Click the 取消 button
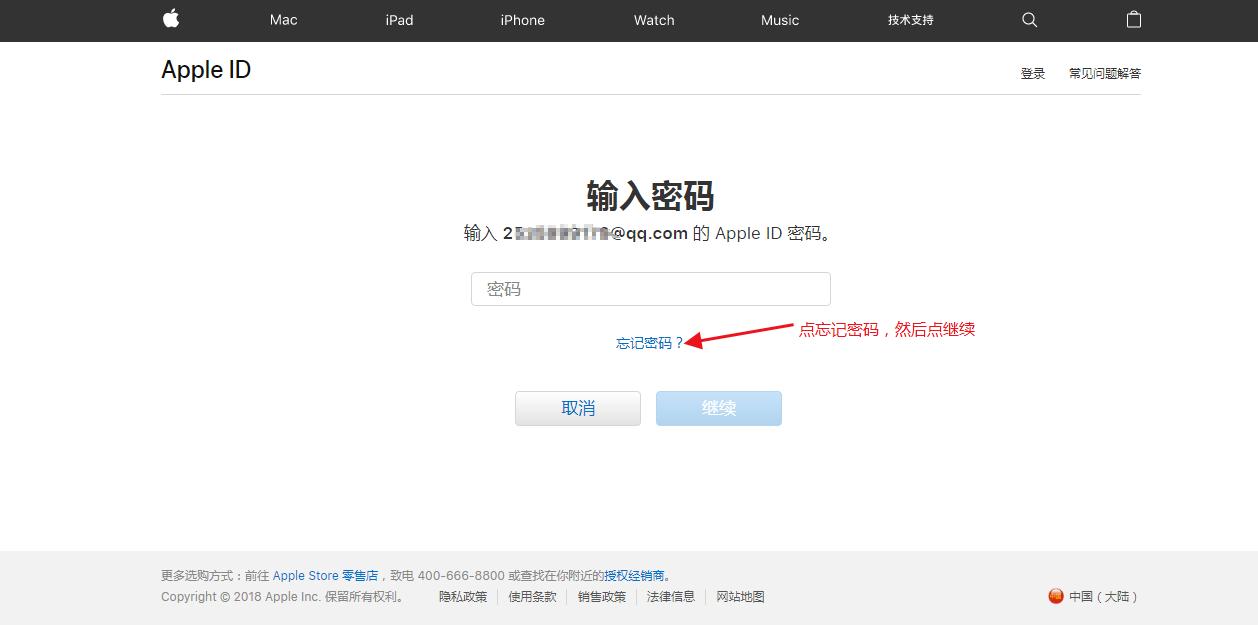Viewport: 1258px width, 625px height. click(x=577, y=408)
